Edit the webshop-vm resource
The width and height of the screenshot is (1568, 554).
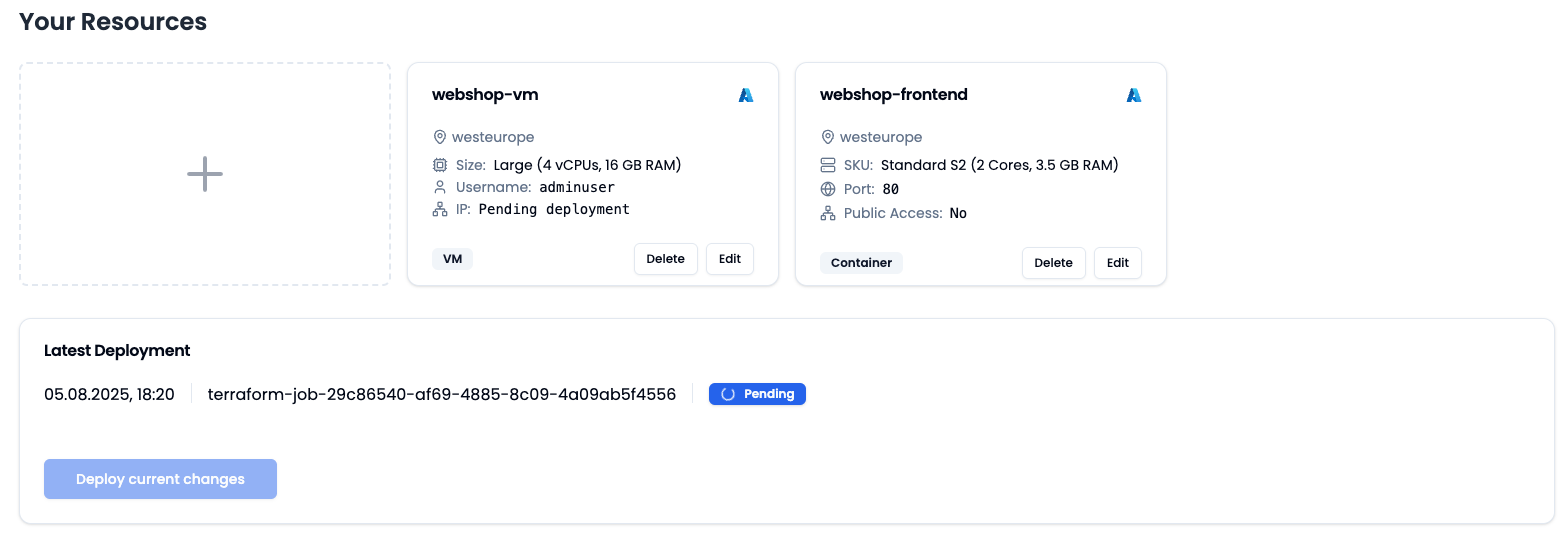(x=730, y=259)
